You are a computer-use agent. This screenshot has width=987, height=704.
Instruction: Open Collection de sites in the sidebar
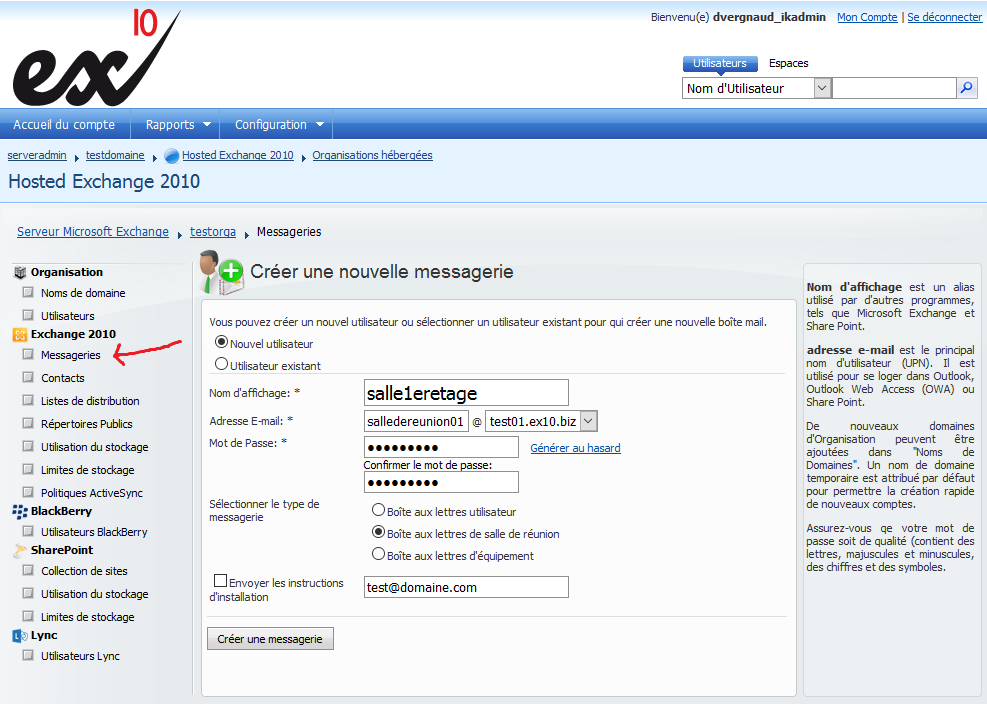[84, 571]
